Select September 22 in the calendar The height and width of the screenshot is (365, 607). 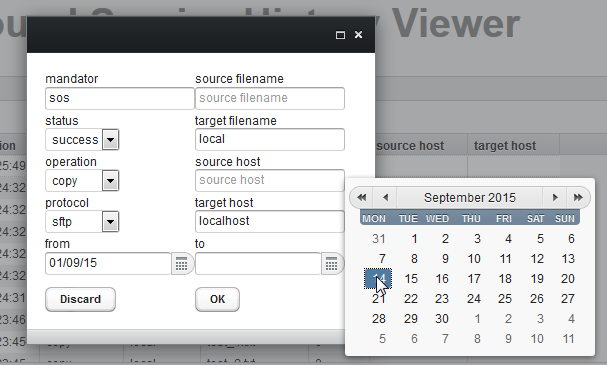[x=410, y=299]
